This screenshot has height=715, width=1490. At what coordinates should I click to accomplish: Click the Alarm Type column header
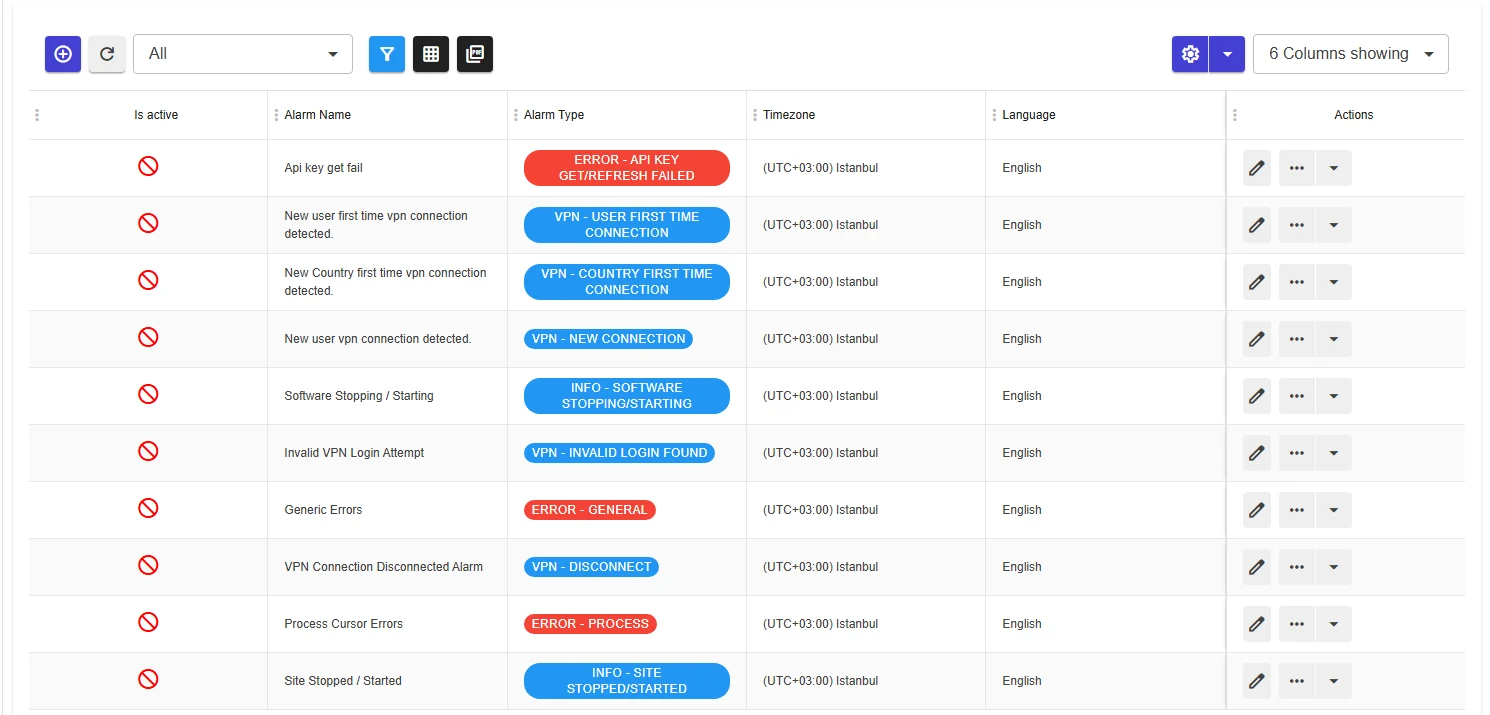click(554, 115)
